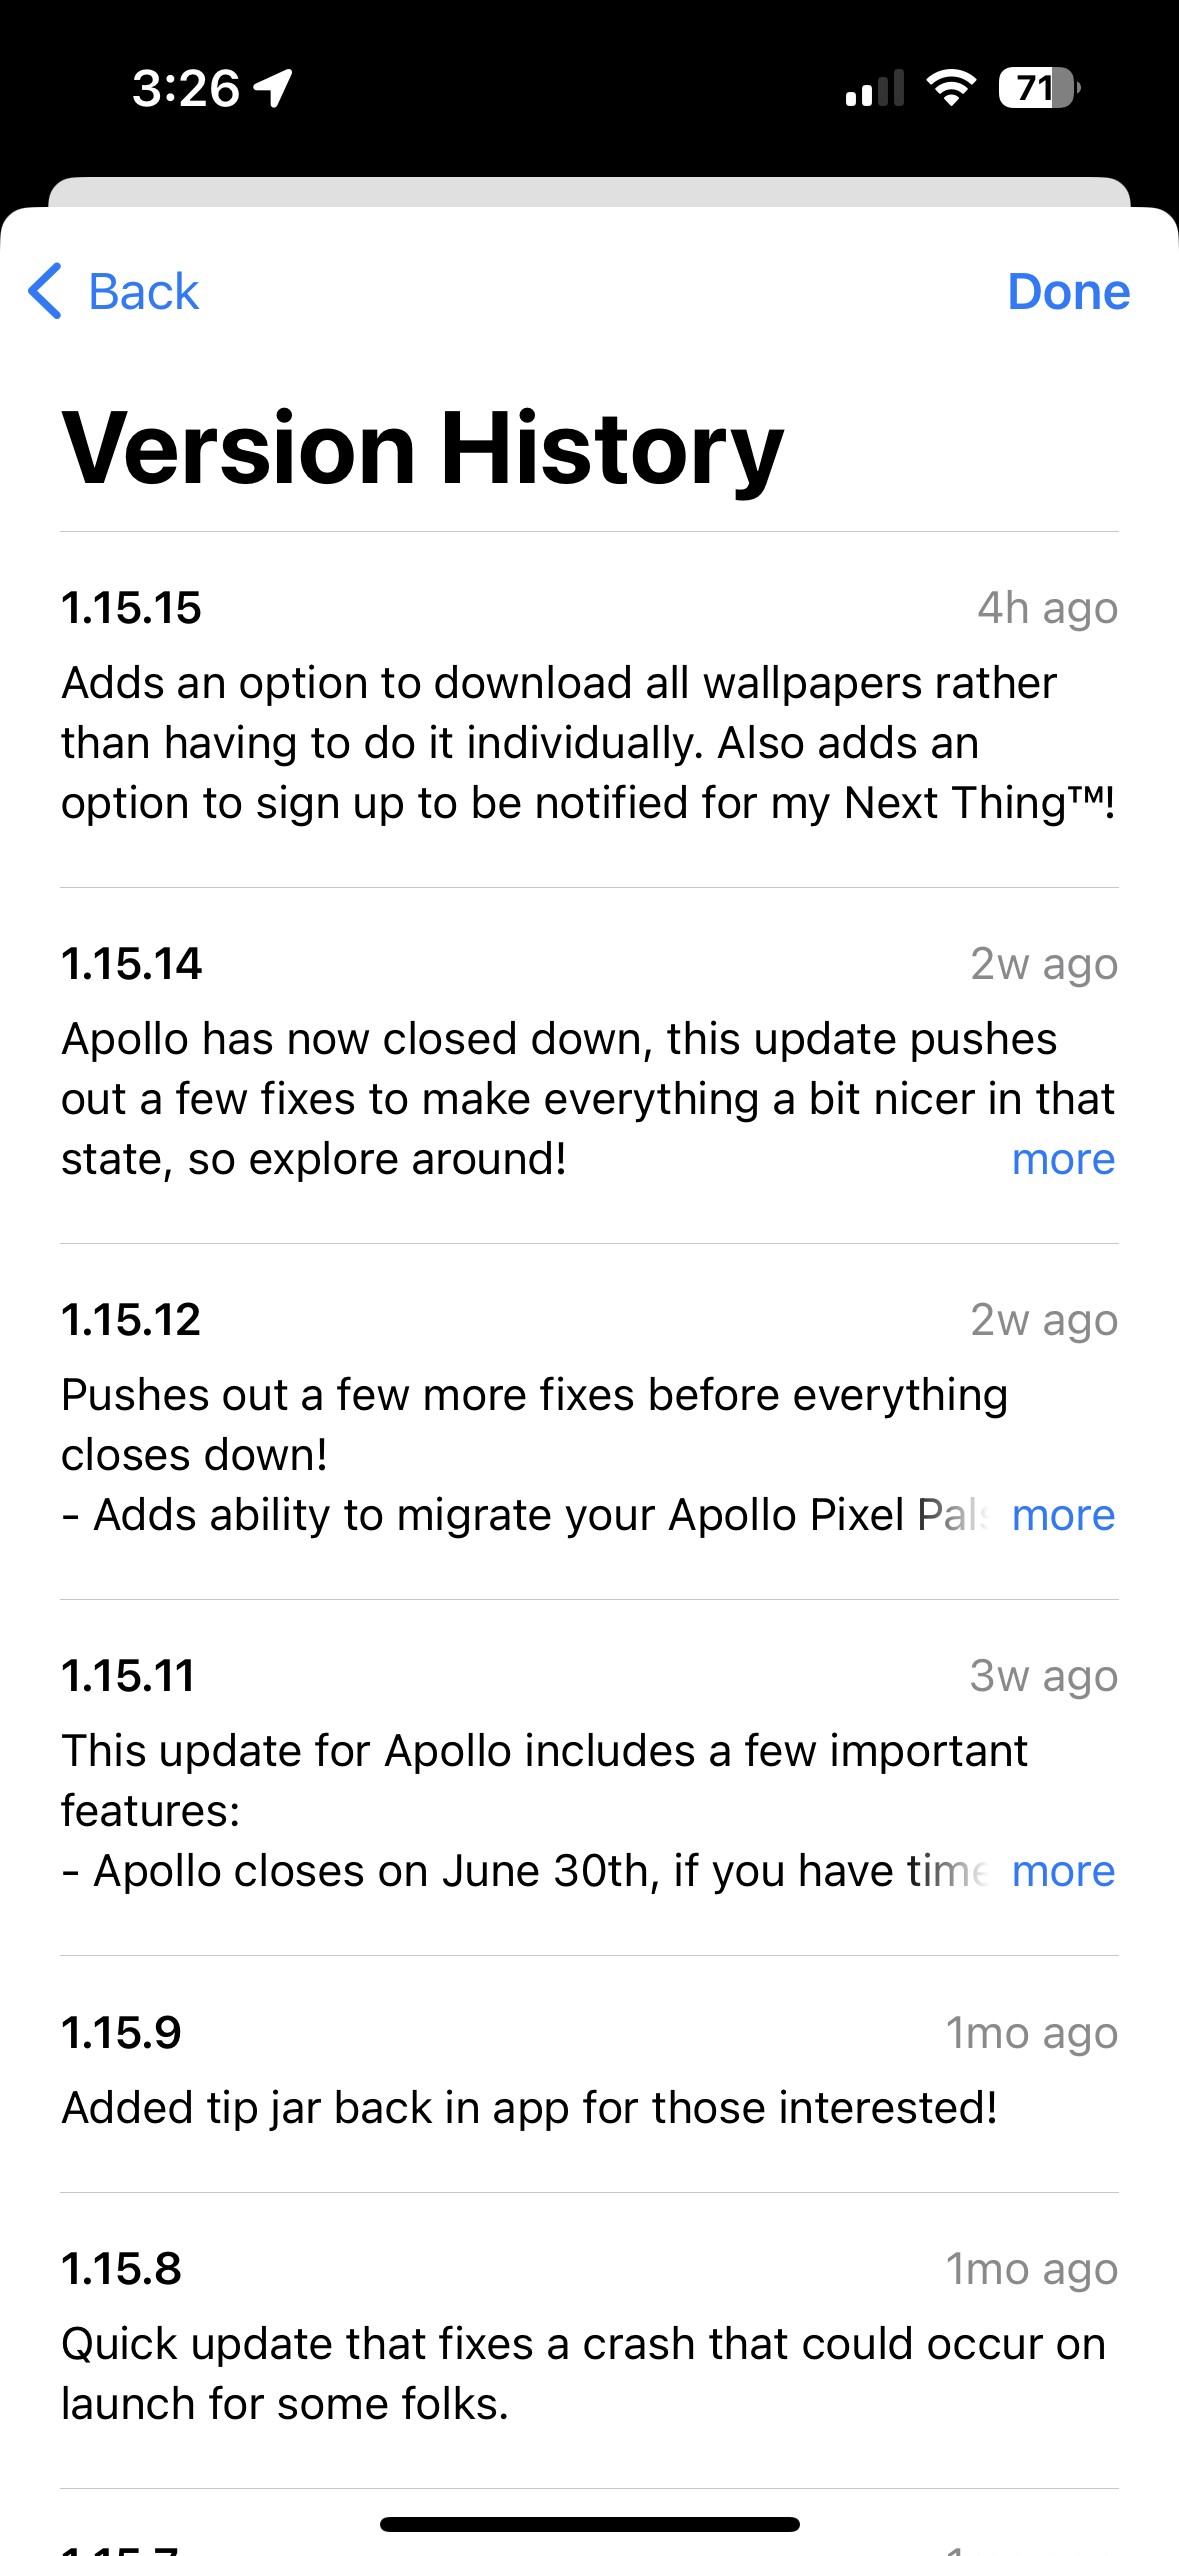Expand 1.15.14 notes with more
Screen dimensions: 1179x2556
pyautogui.click(x=1063, y=1159)
